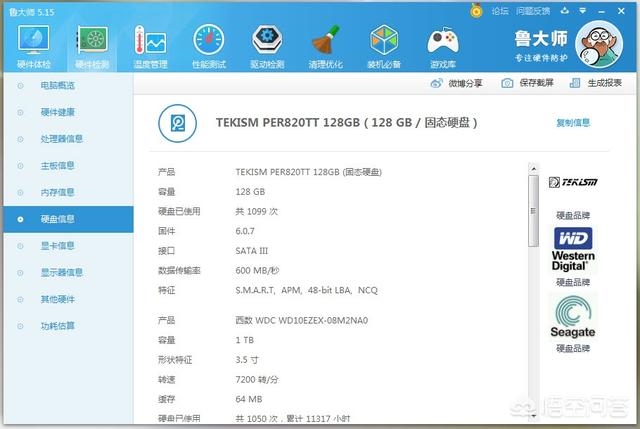Click the form factor value 3.5 寸
Viewport: 640px width, 429px height.
pyautogui.click(x=247, y=360)
